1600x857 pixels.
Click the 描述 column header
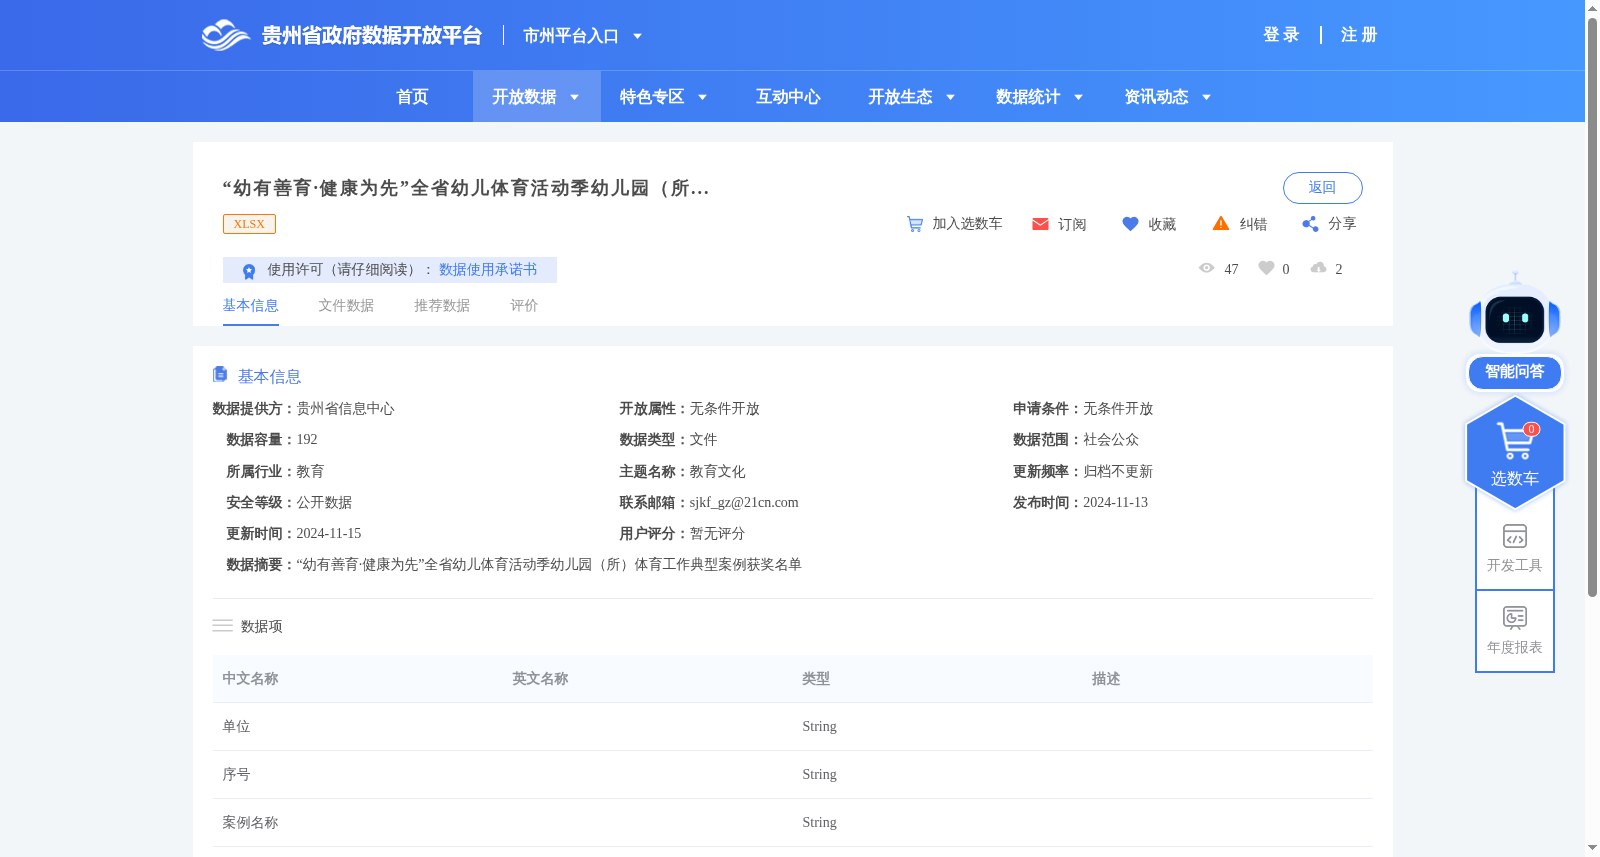[1106, 679]
